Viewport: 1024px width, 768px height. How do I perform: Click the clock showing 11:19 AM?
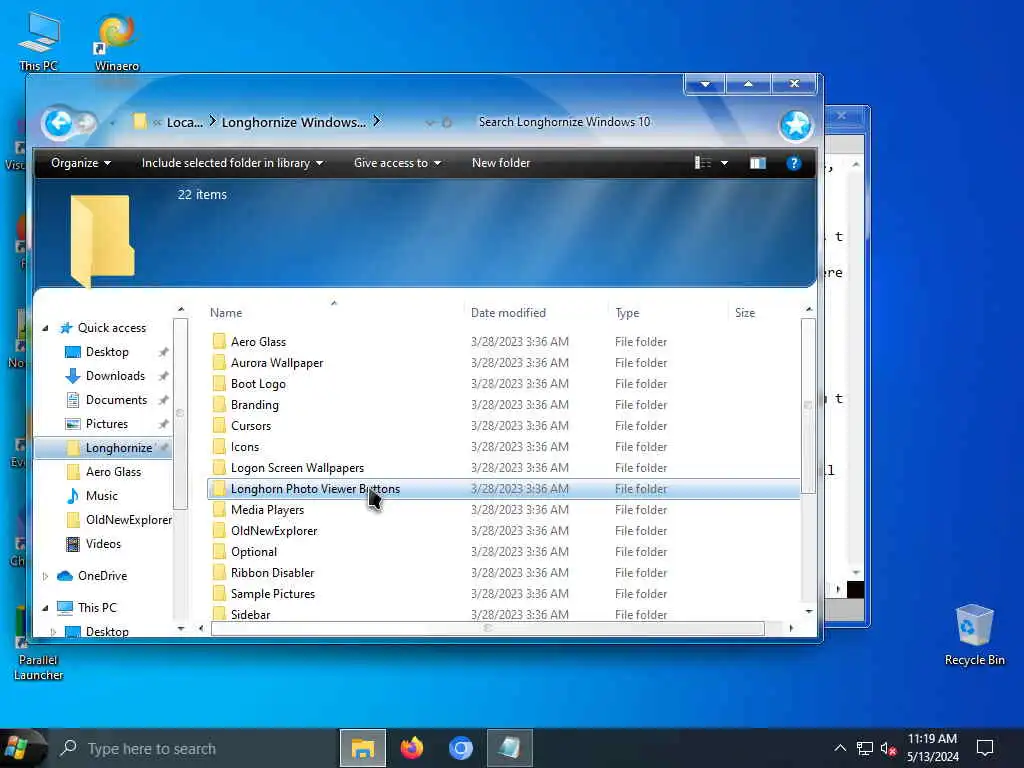click(932, 739)
